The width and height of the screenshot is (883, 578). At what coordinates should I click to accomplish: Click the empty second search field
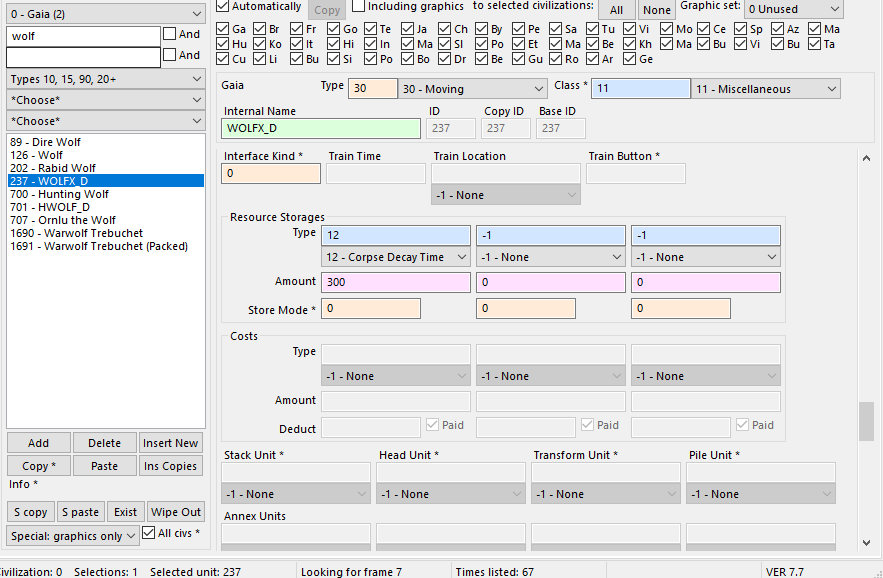click(83, 57)
